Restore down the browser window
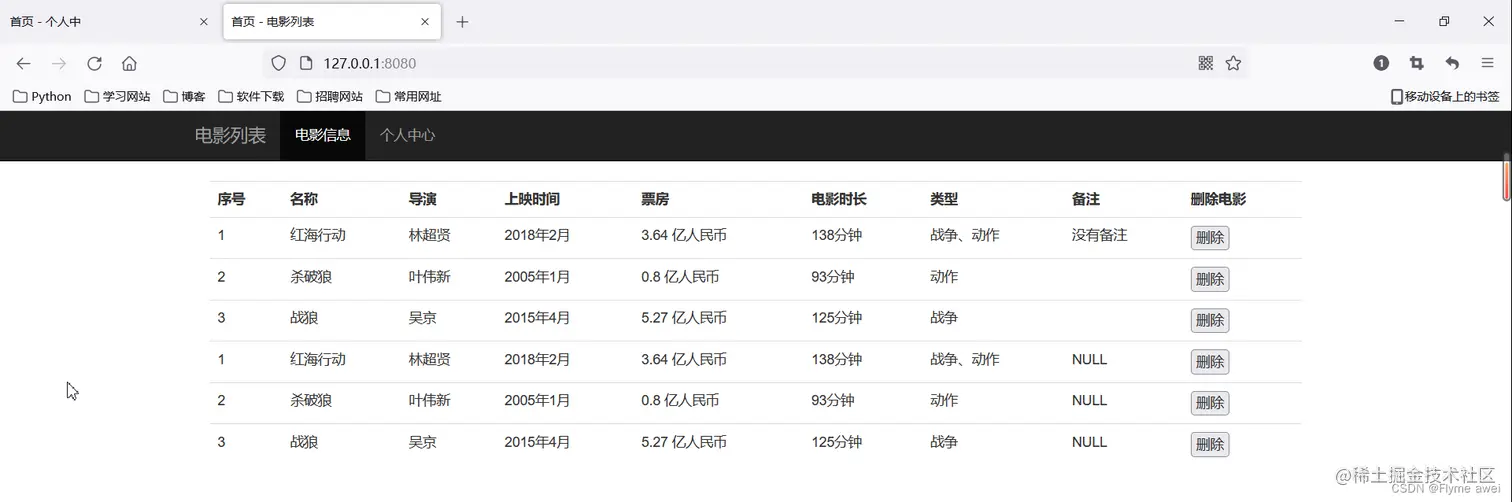The image size is (1512, 502). tap(1444, 21)
